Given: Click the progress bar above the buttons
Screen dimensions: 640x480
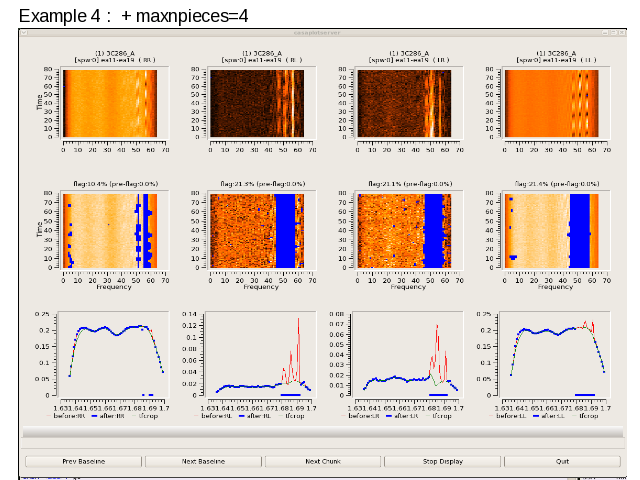Looking at the screenshot, I should pyautogui.click(x=323, y=432).
